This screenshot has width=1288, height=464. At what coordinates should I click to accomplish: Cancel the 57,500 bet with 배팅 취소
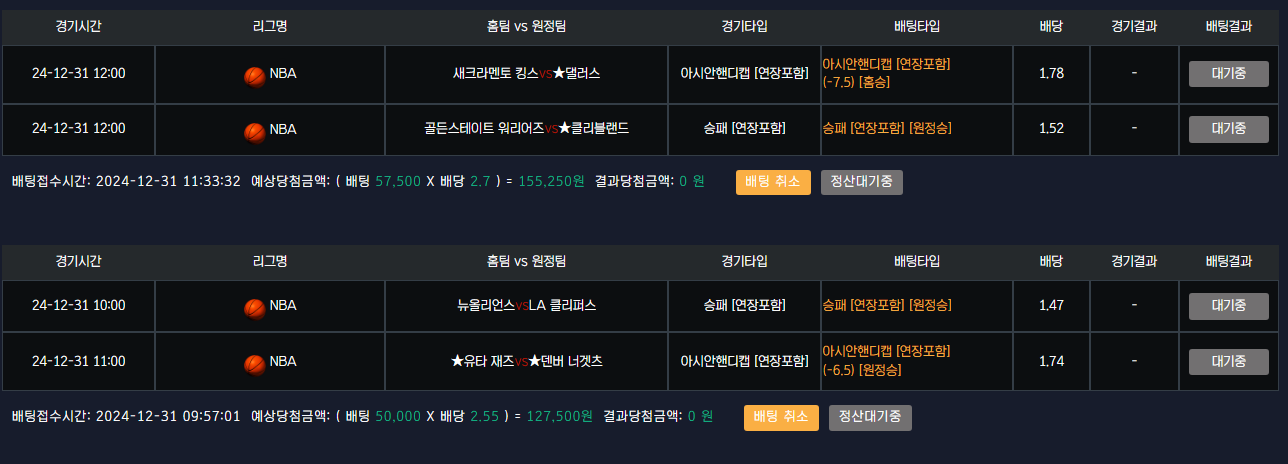coord(773,182)
